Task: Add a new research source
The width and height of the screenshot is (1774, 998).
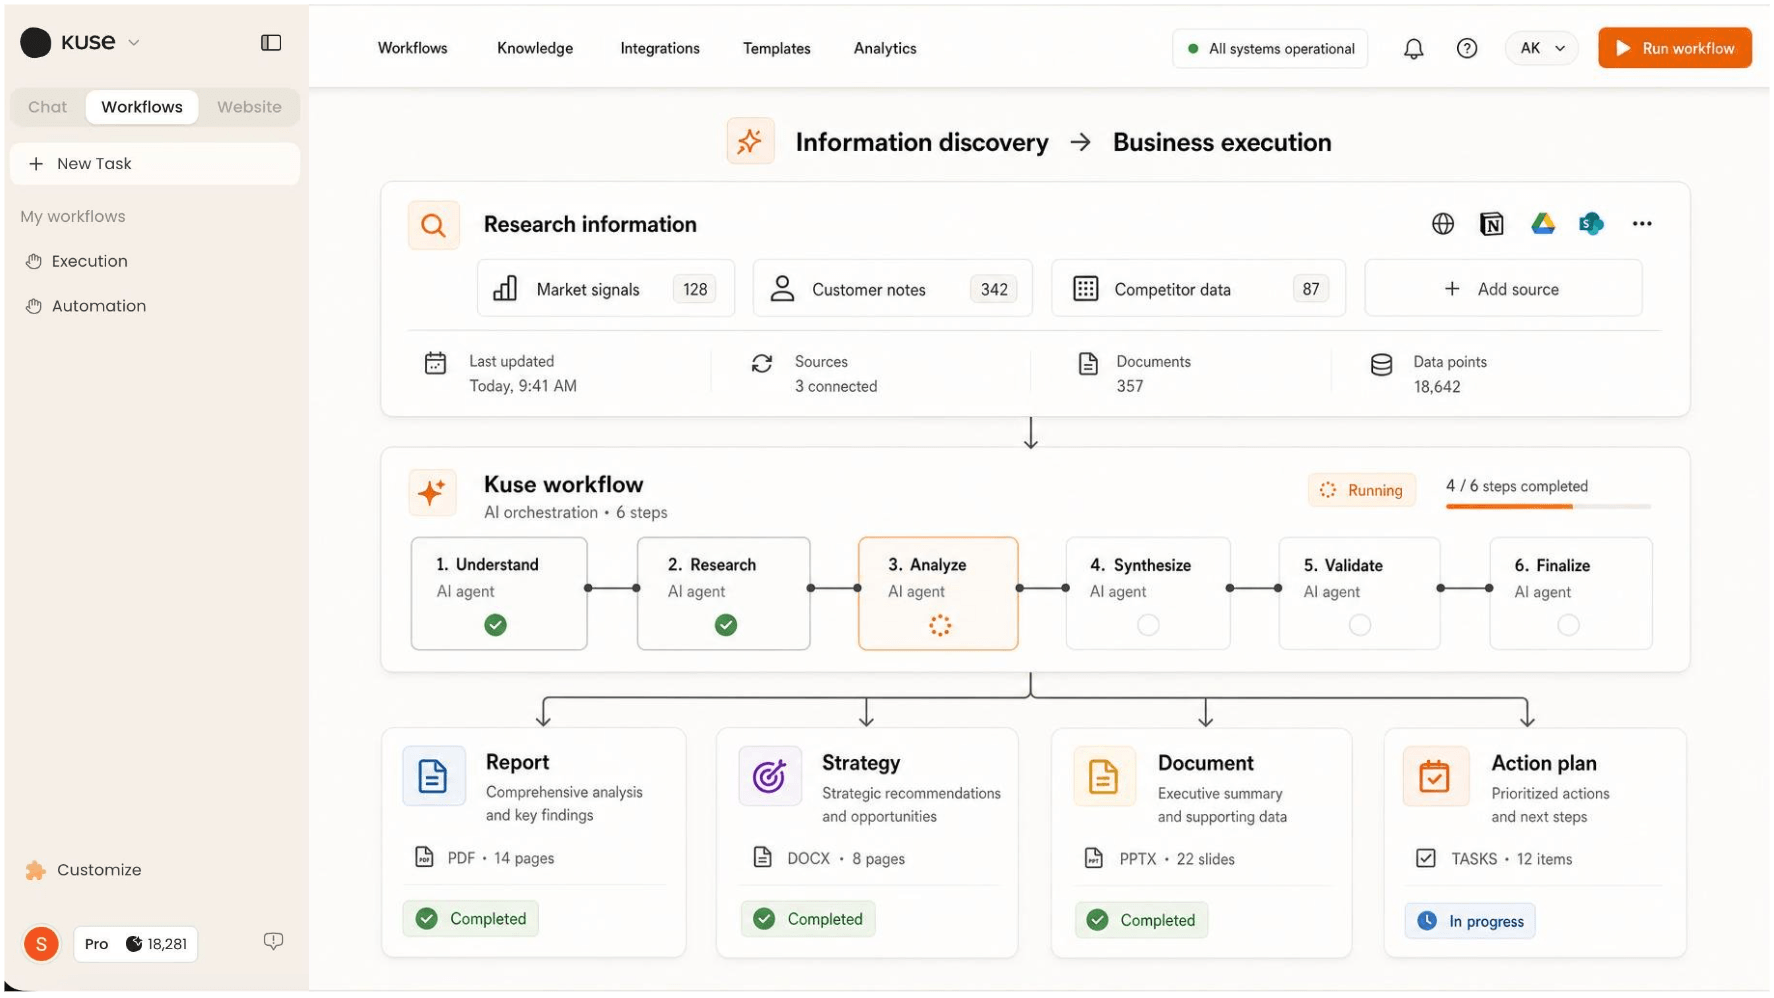Action: (x=1502, y=289)
